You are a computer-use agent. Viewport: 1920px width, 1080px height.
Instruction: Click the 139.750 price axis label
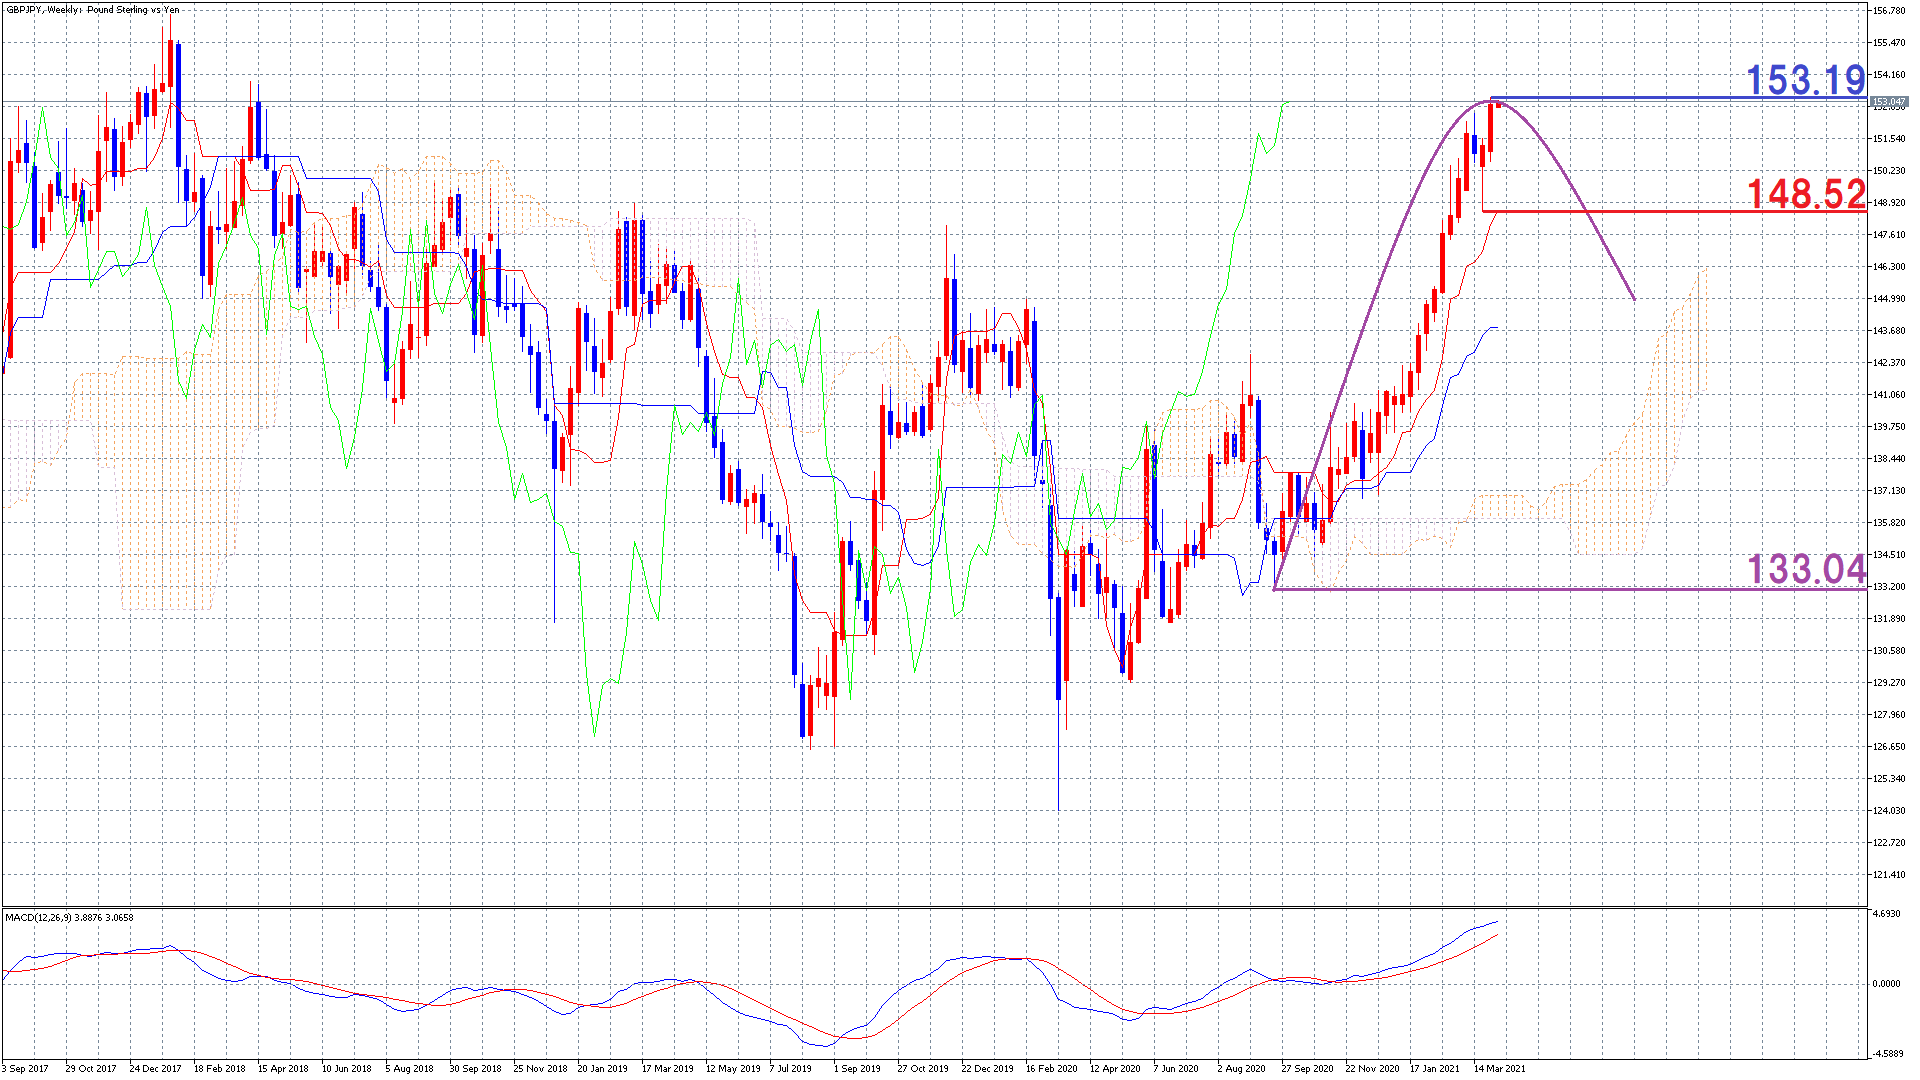tap(1889, 427)
